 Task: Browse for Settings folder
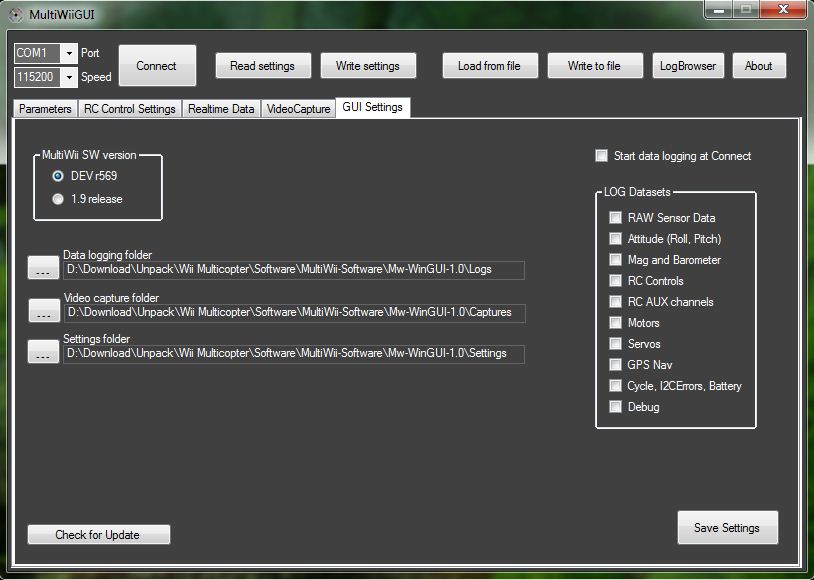[x=43, y=352]
